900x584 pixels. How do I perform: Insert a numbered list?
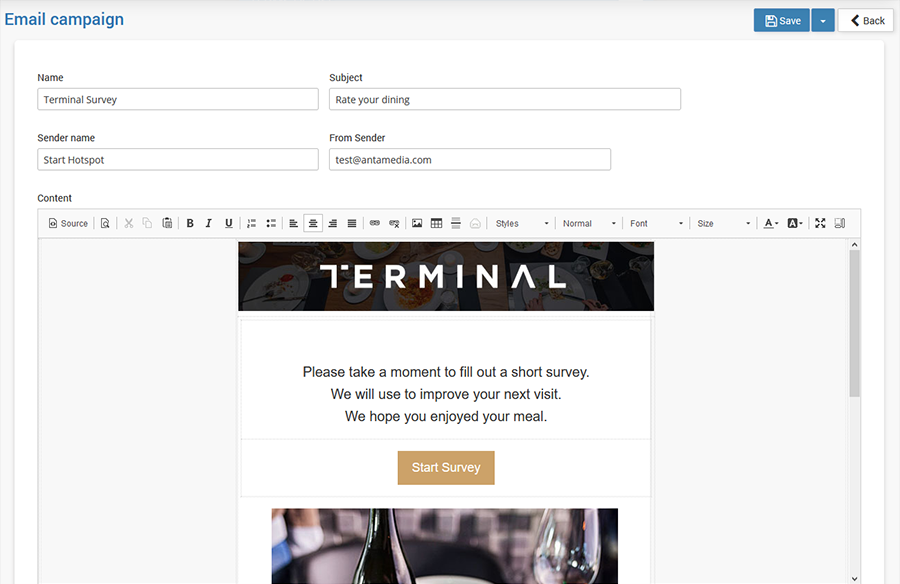[252, 223]
